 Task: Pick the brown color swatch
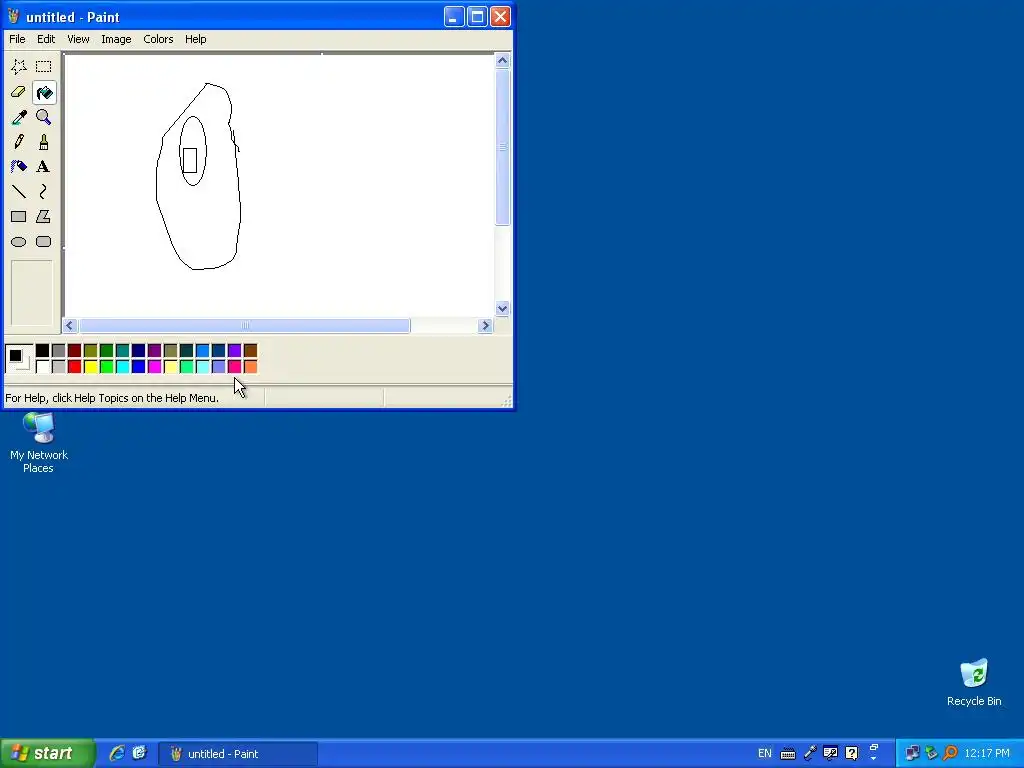(251, 351)
